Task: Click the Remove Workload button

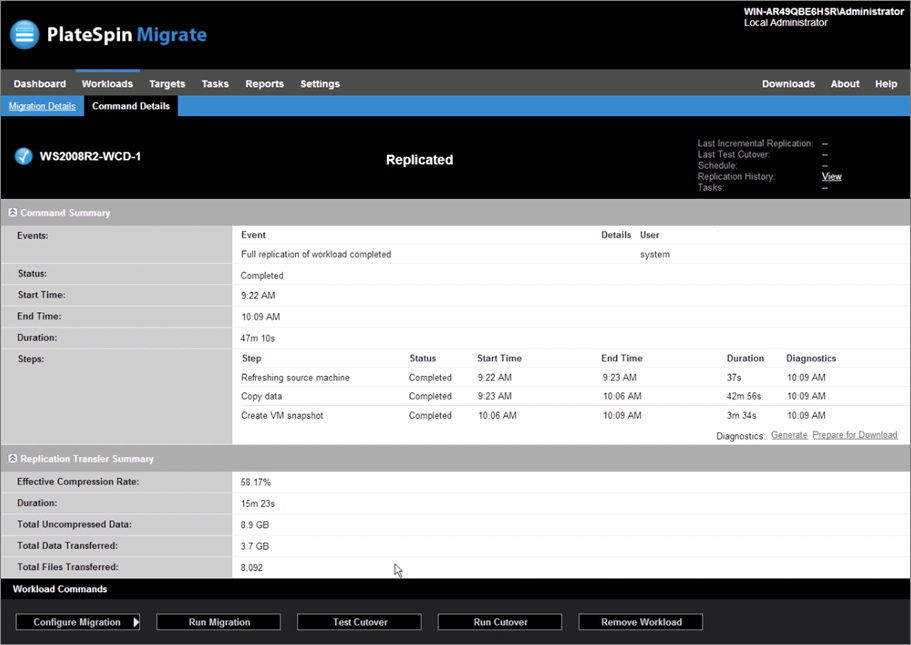Action: (640, 622)
